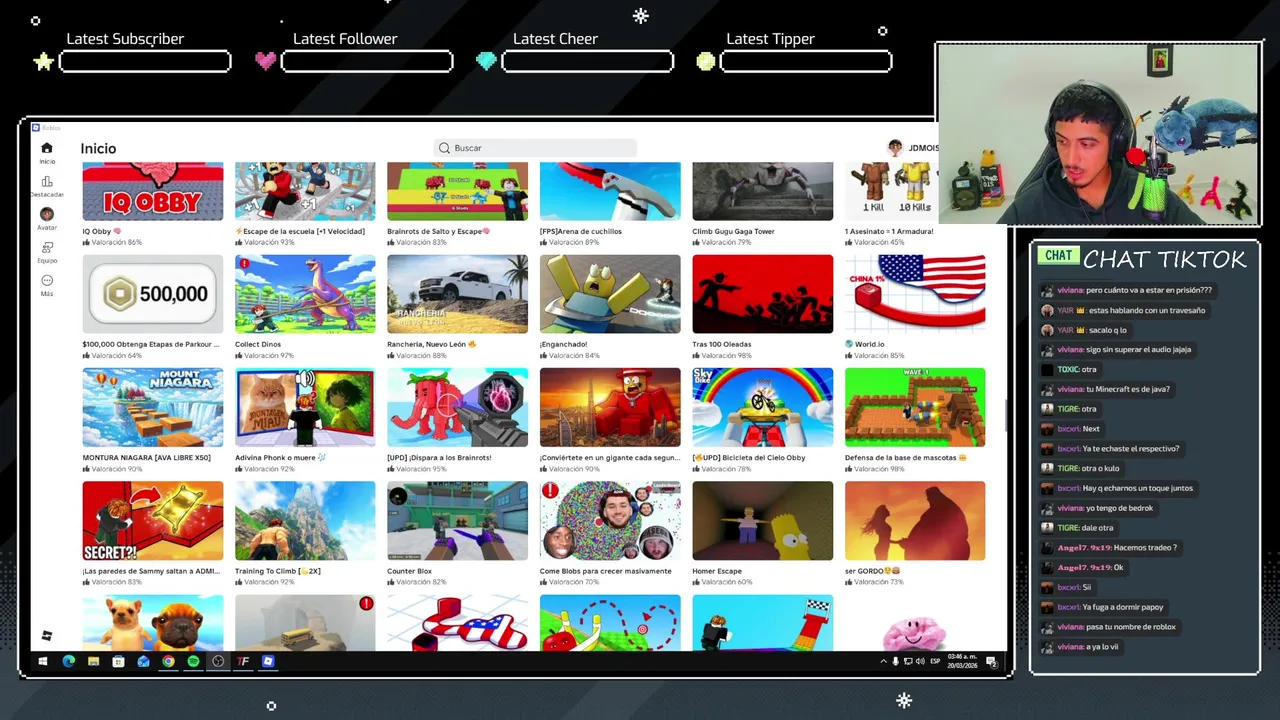Open File Explorer from the taskbar
Viewport: 1280px width, 720px height.
93,661
